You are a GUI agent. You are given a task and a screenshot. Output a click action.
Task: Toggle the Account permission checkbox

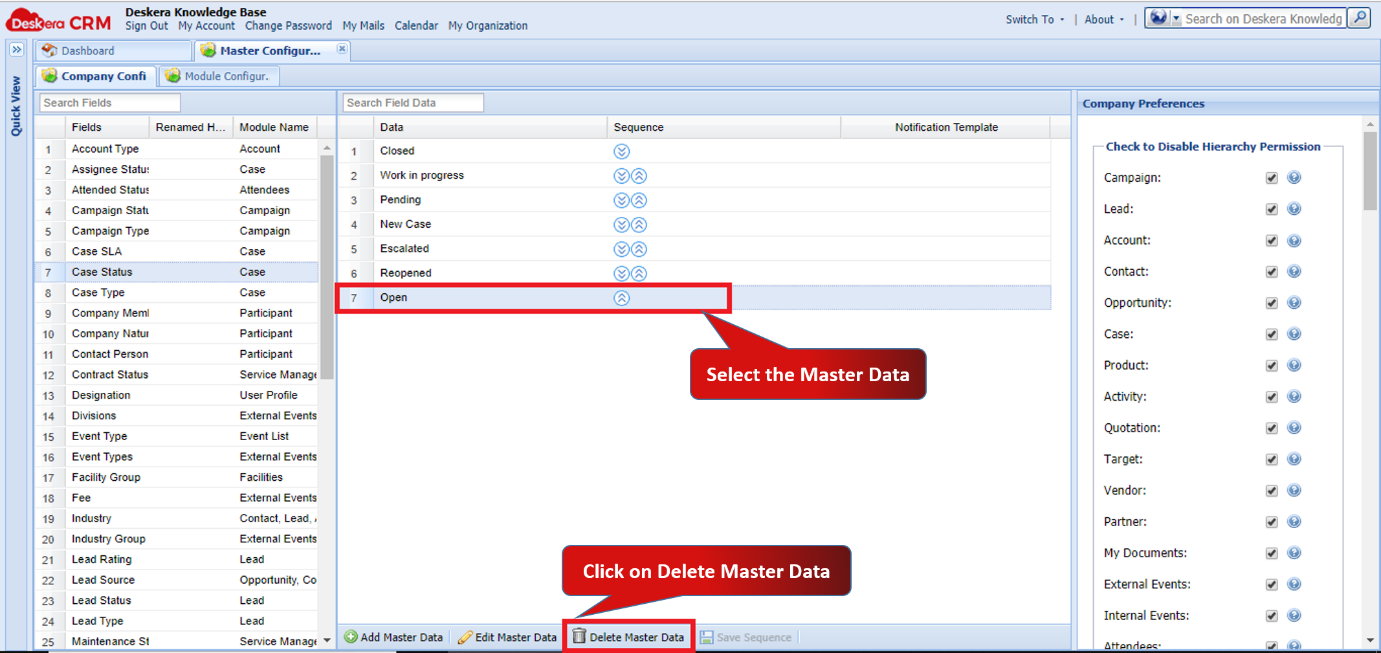(x=1271, y=240)
